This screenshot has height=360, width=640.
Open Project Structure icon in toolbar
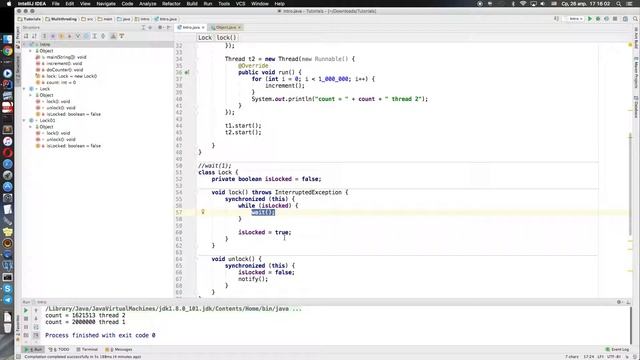[x=625, y=19]
